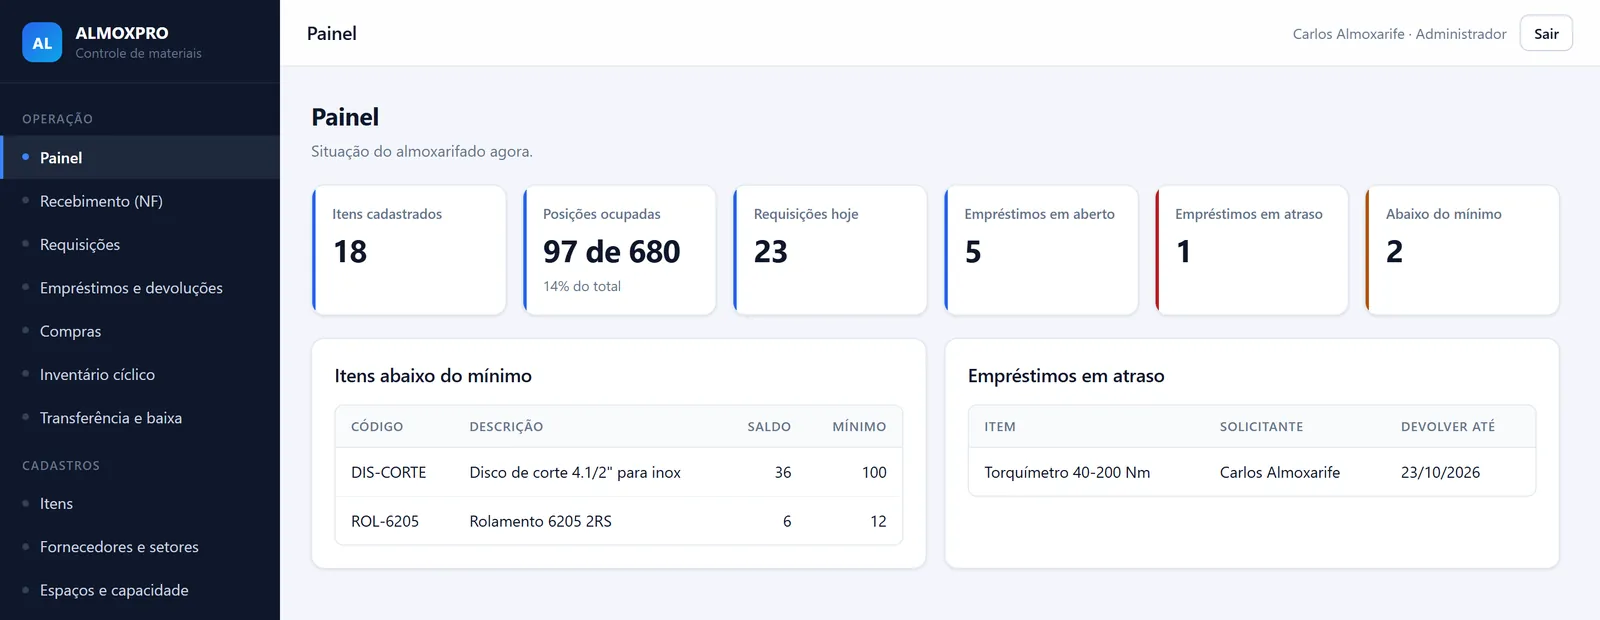Viewport: 1600px width, 620px height.
Task: Click the DIS-CORTE code cell
Action: (x=388, y=472)
